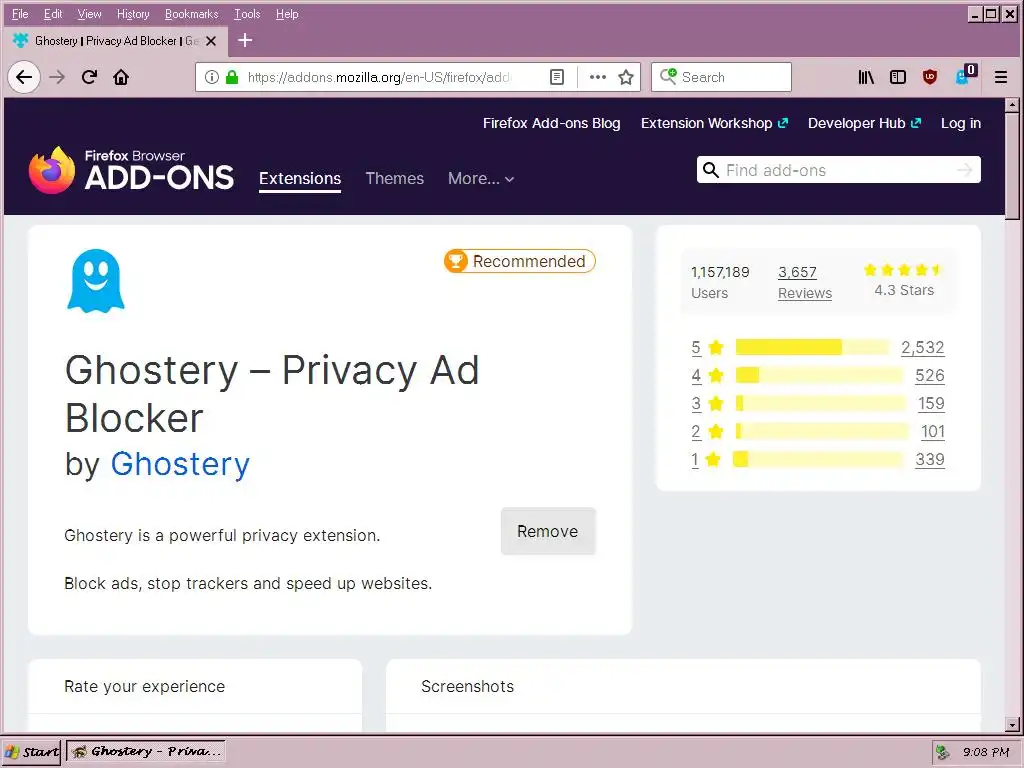Expand the More… dropdown
The height and width of the screenshot is (768, 1024).
click(x=481, y=178)
